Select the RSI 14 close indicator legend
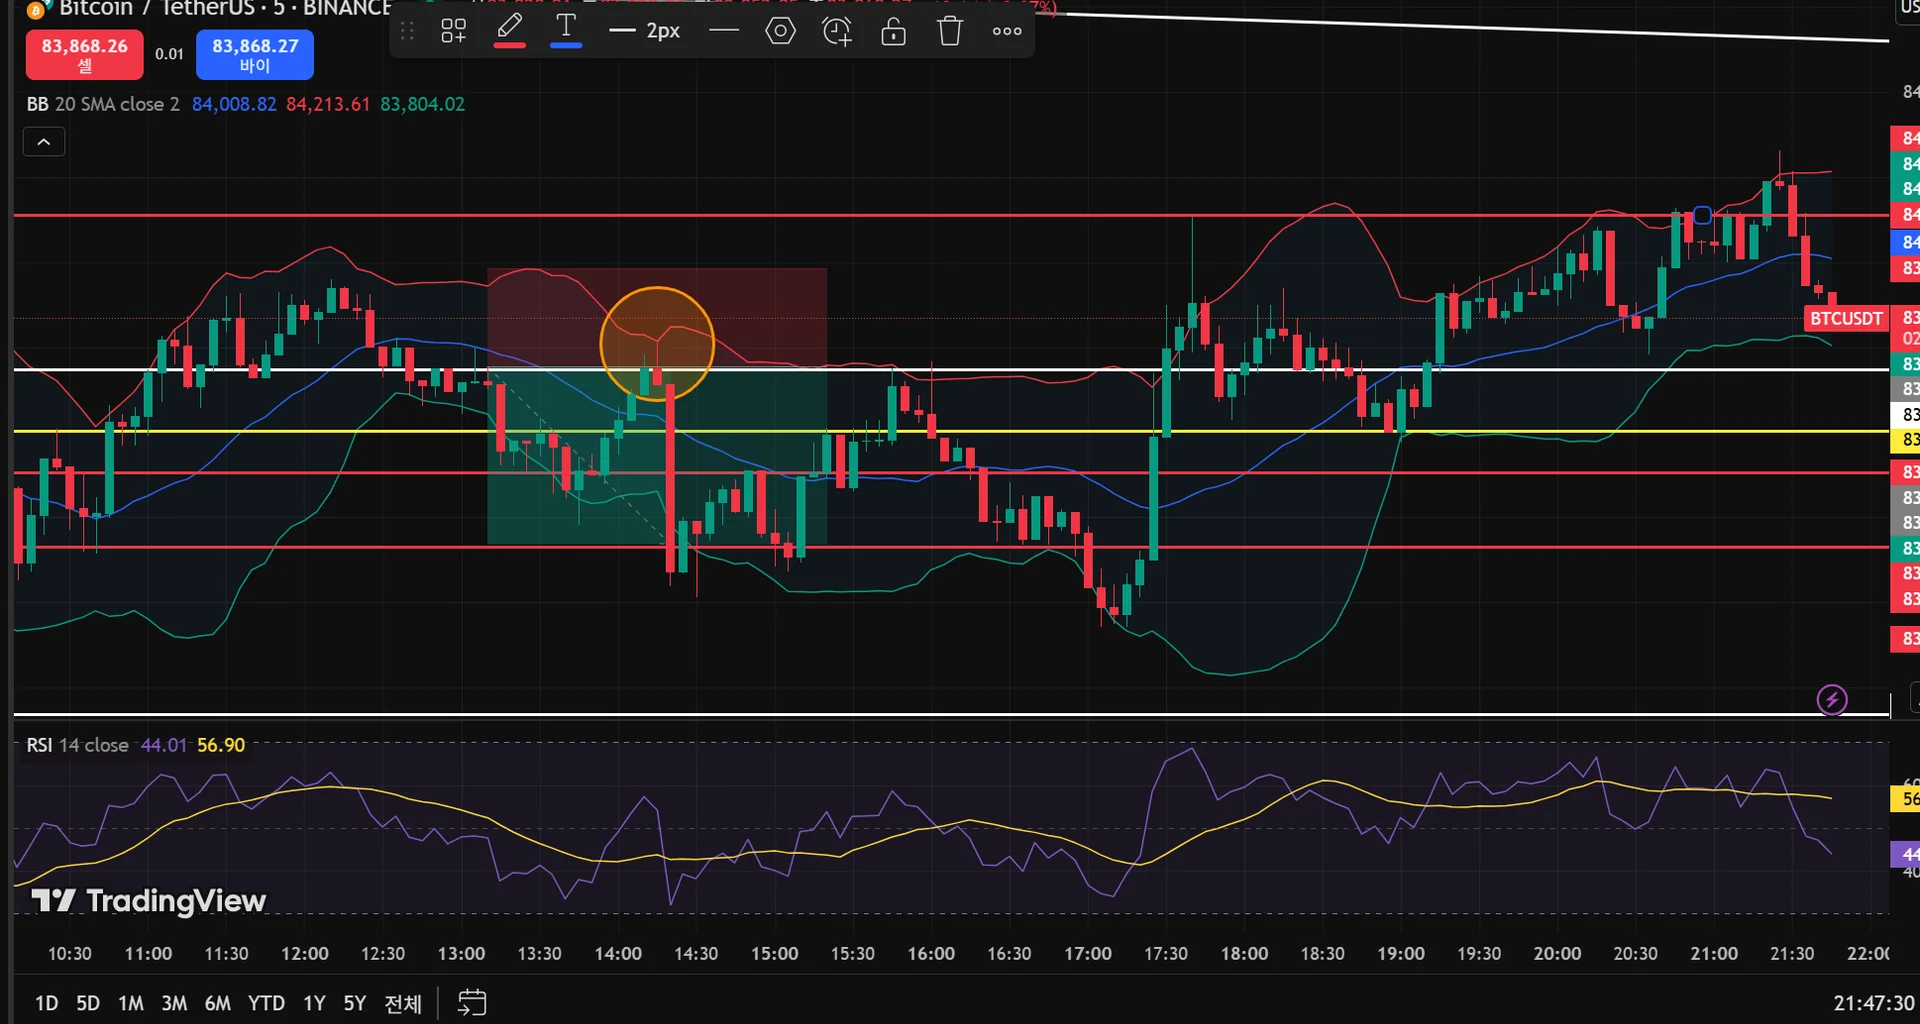The height and width of the screenshot is (1024, 1920). tap(77, 745)
